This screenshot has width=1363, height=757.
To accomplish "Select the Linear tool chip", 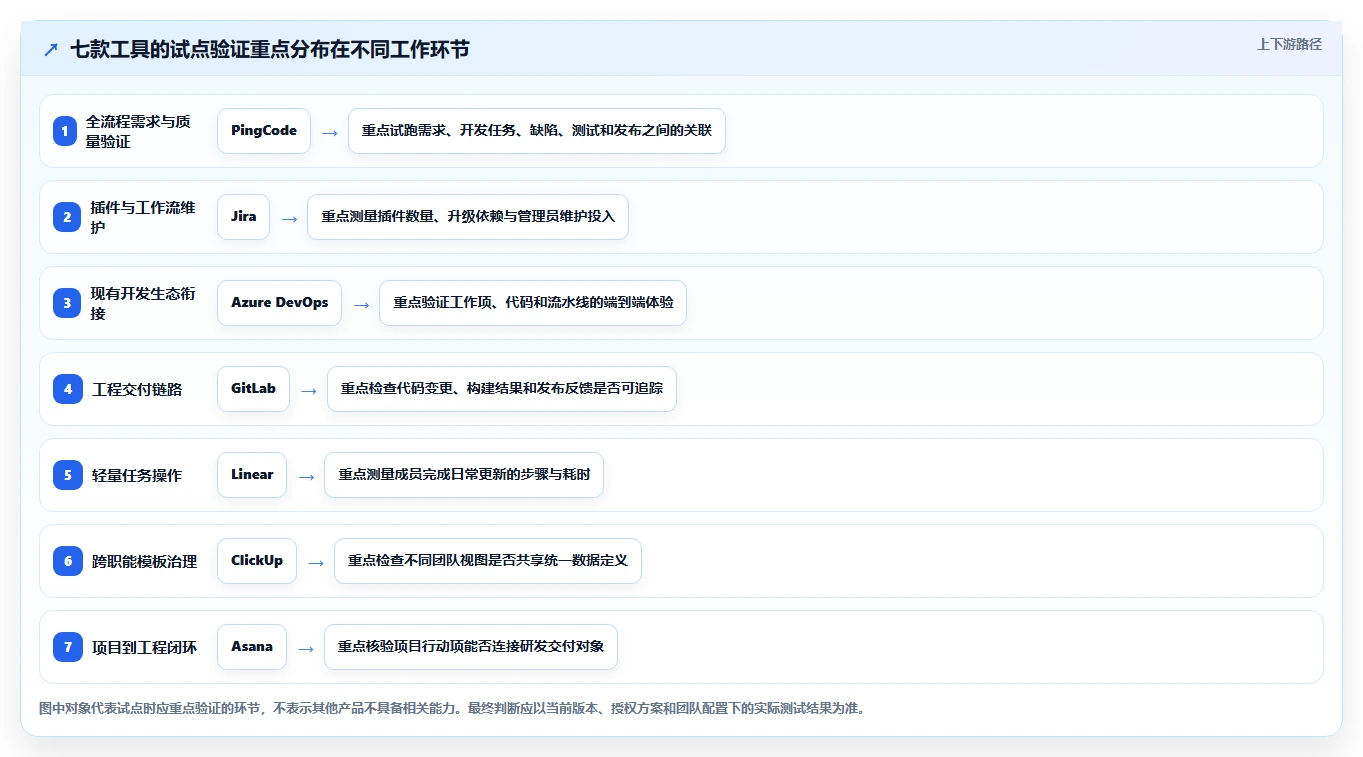I will click(x=252, y=475).
